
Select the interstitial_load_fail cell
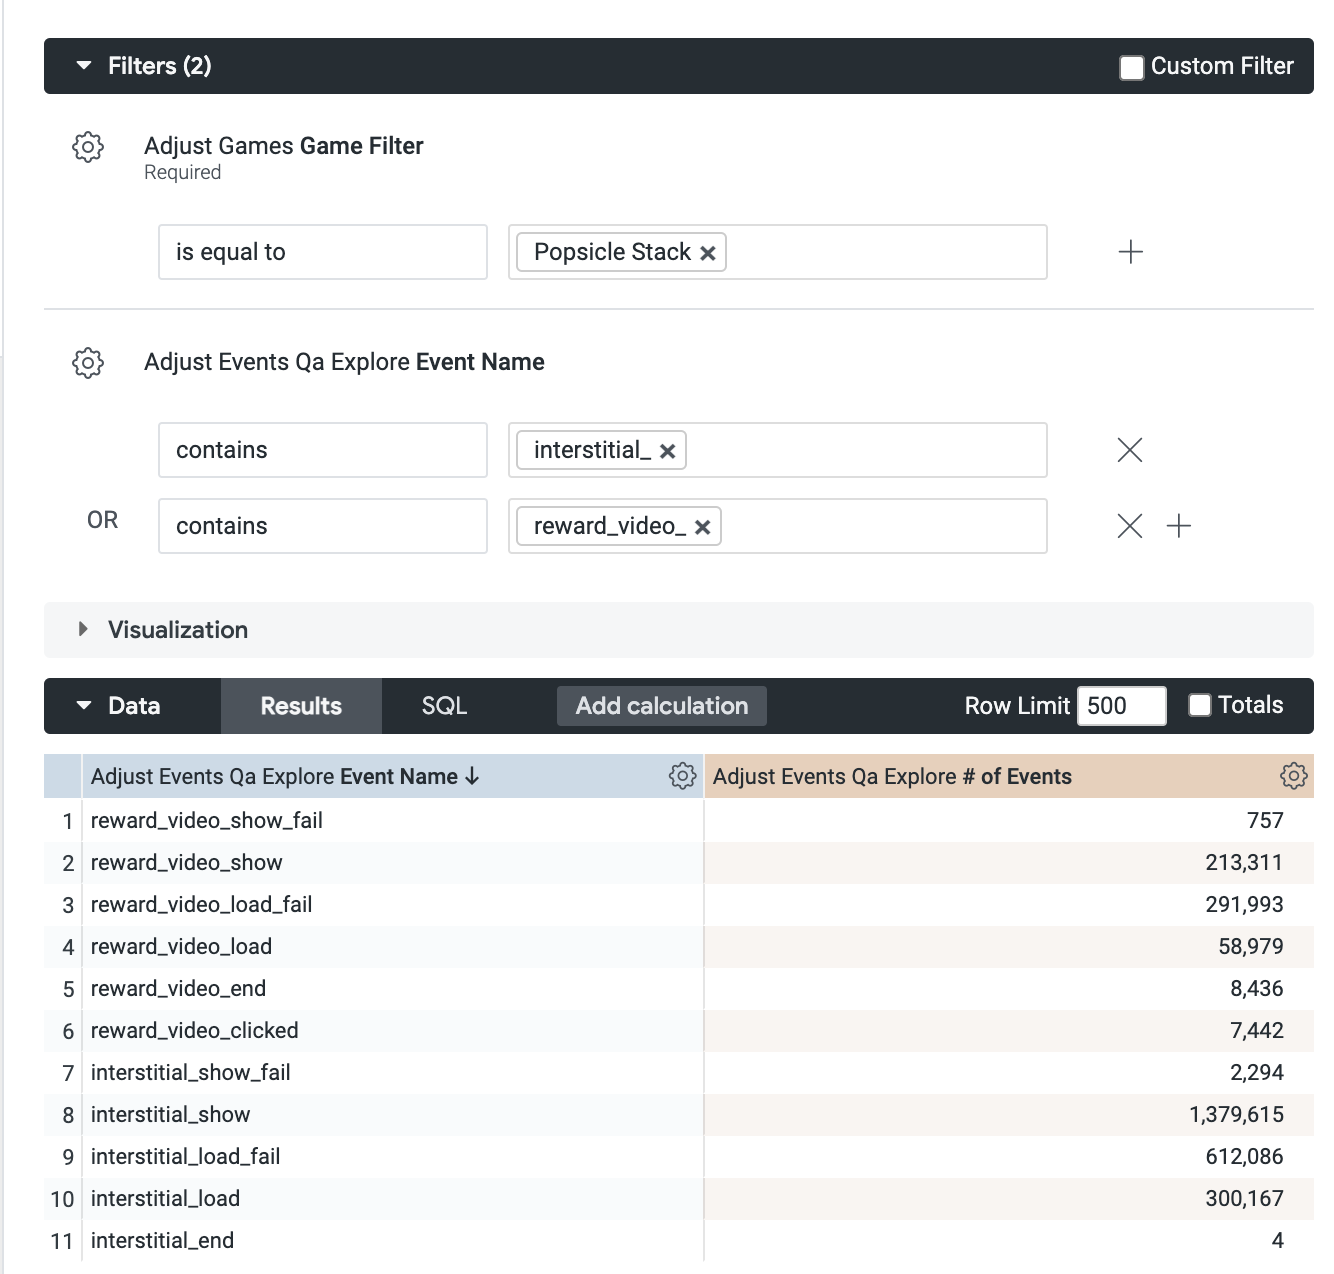tap(393, 1157)
